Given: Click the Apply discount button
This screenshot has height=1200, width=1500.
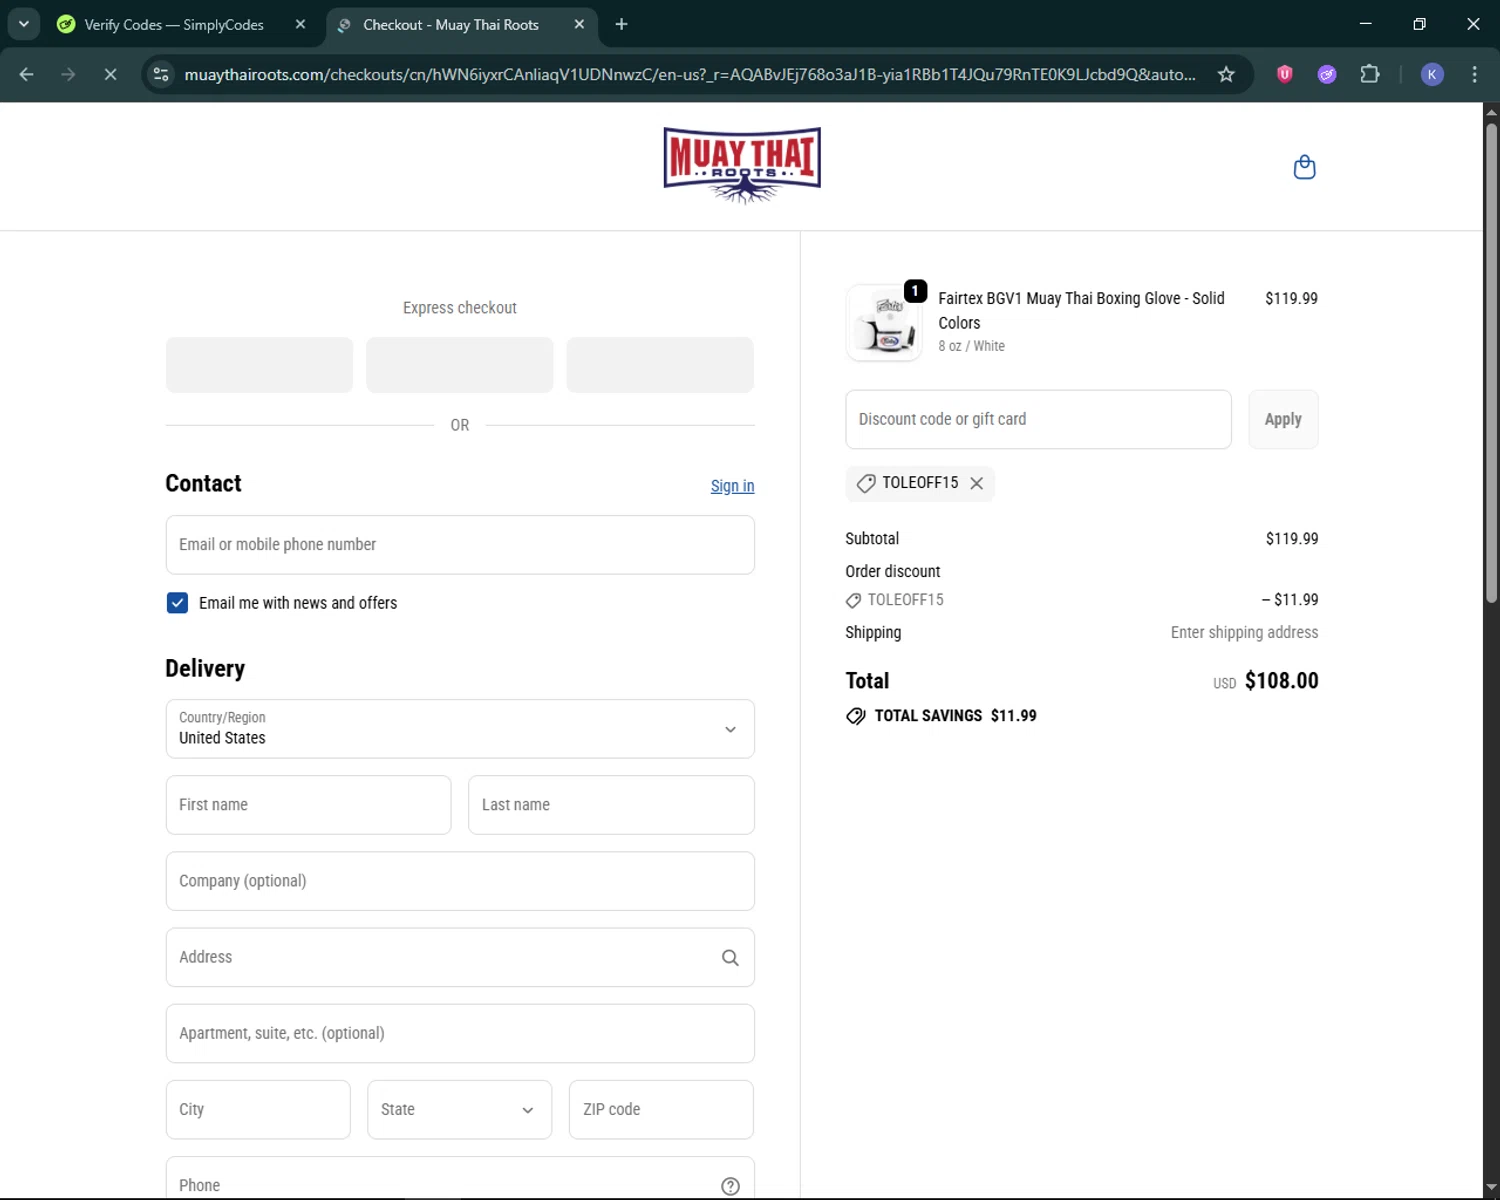Looking at the screenshot, I should pyautogui.click(x=1283, y=419).
